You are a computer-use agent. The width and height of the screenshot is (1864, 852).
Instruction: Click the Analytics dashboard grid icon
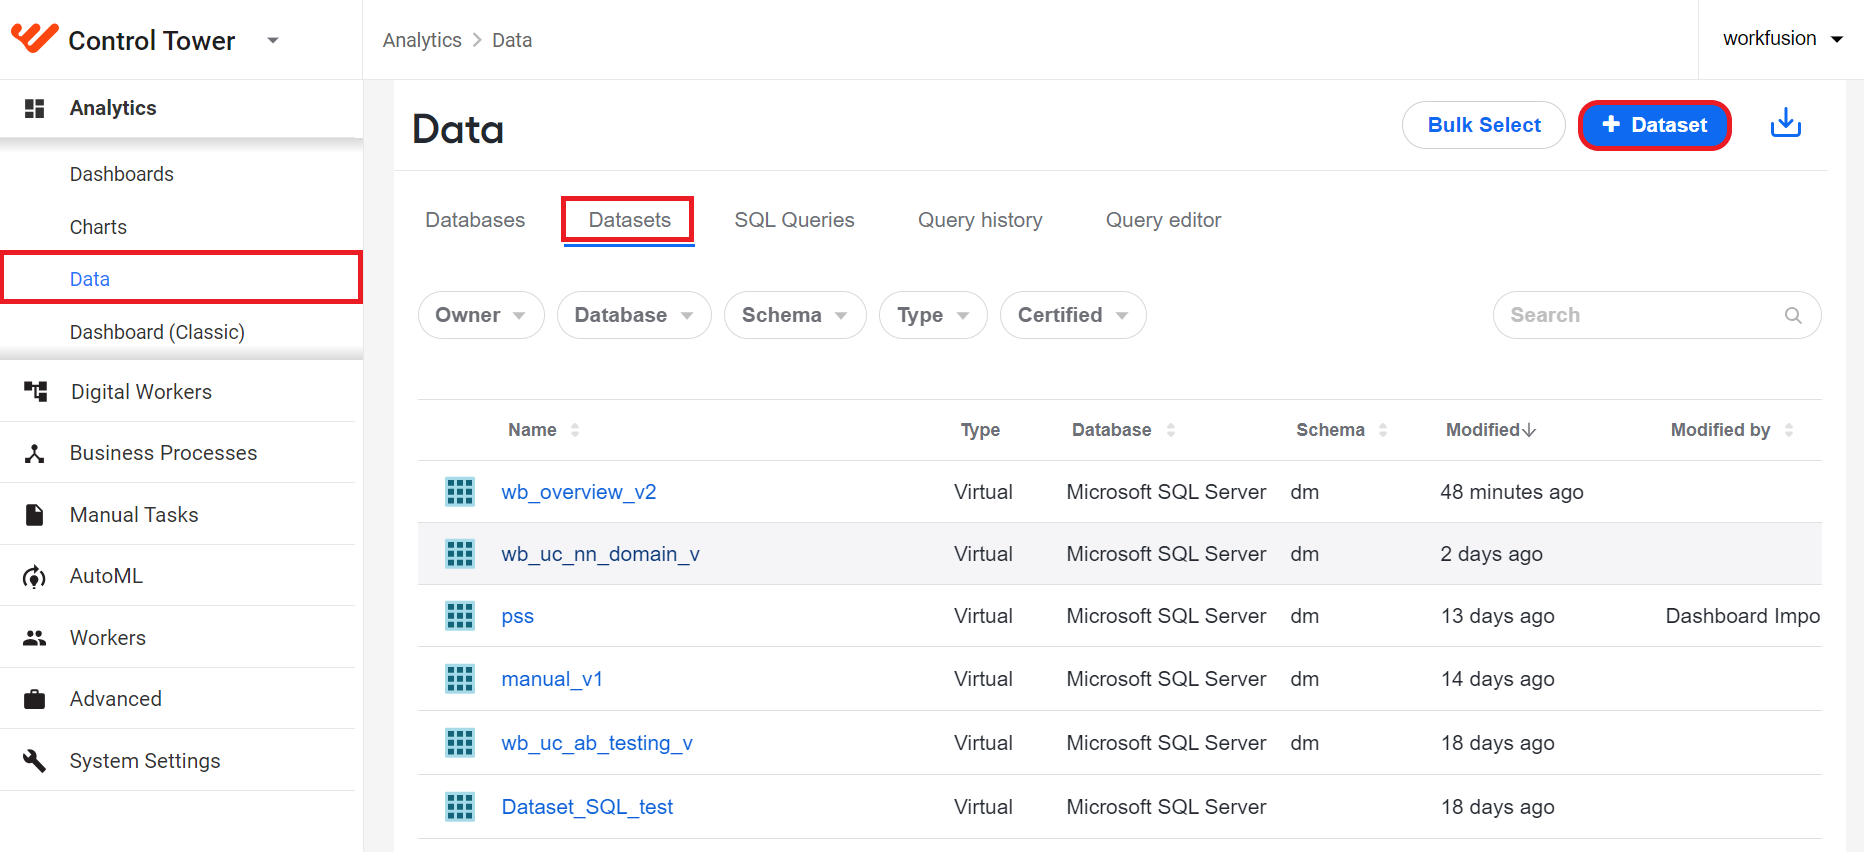coord(34,108)
